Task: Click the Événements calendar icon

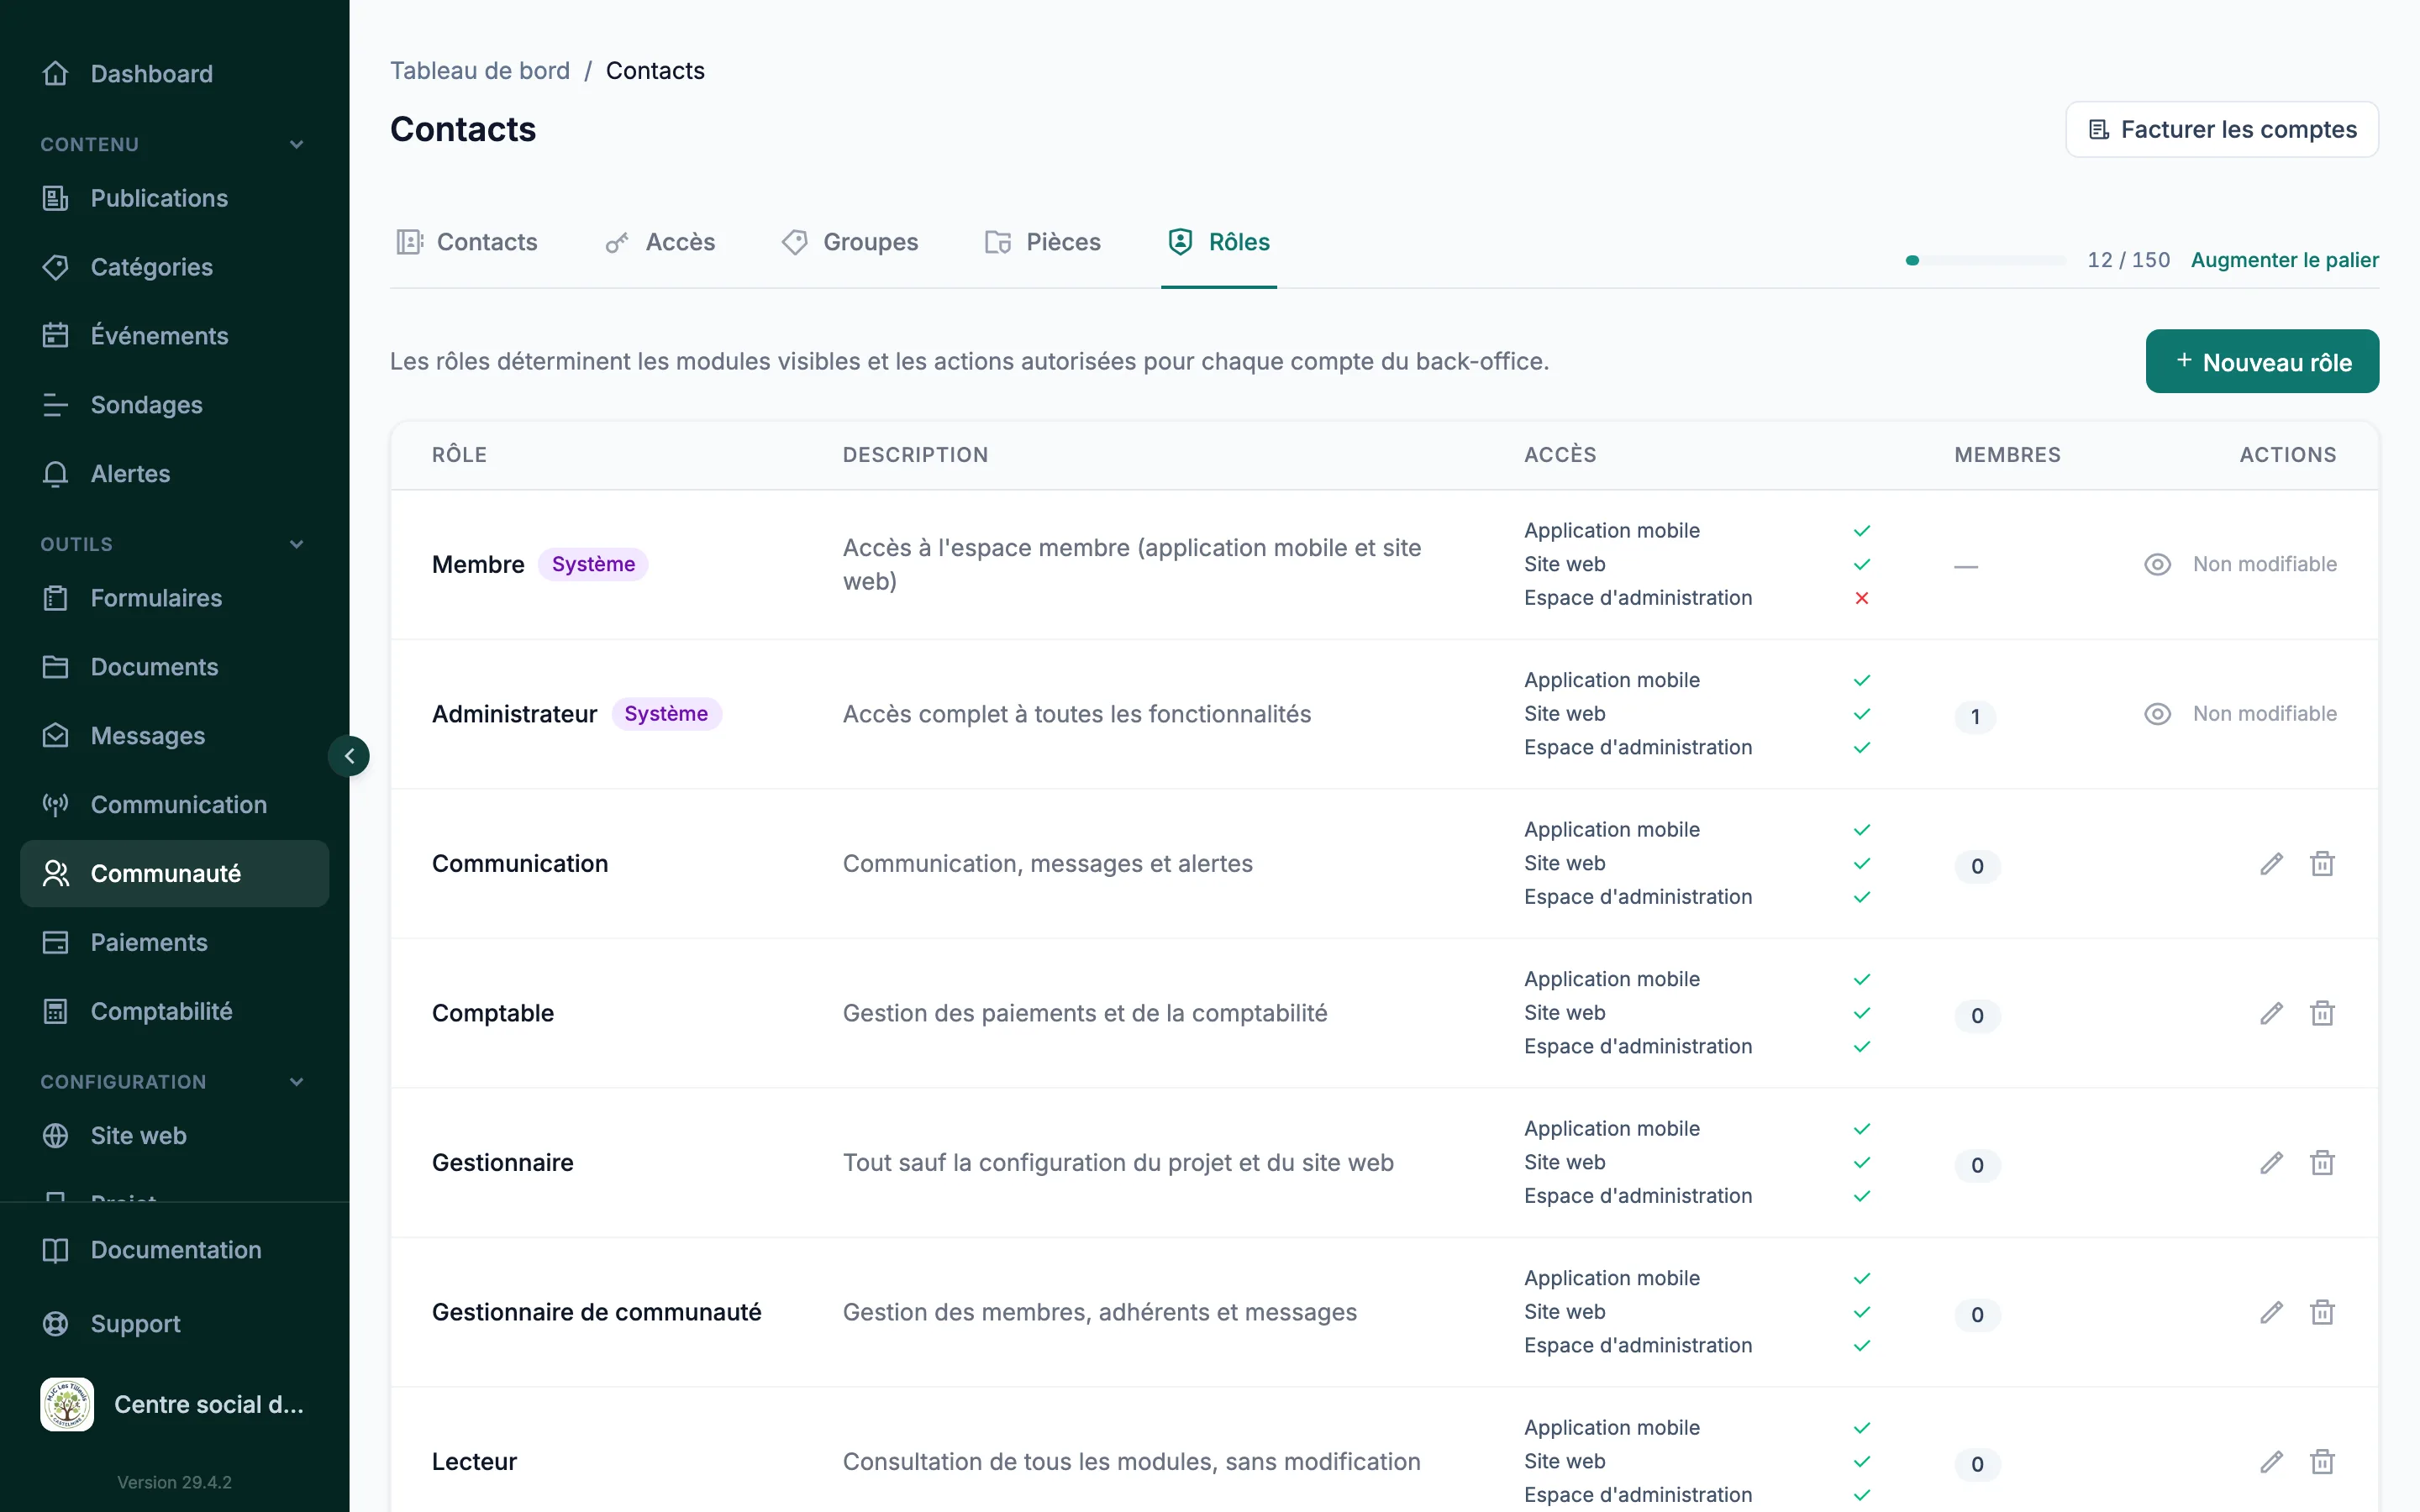Action: (x=56, y=336)
